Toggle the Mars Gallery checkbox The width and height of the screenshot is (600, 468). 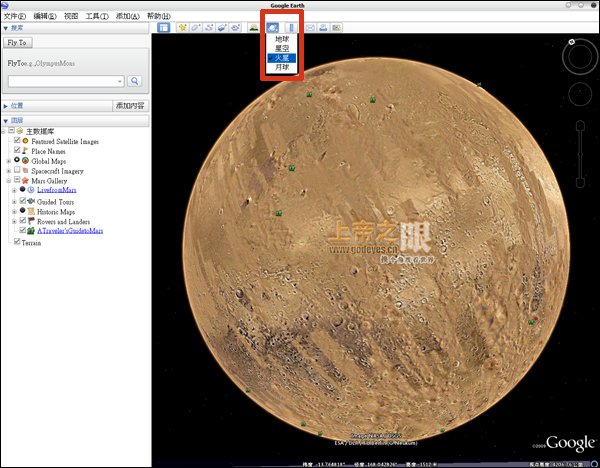[17, 179]
